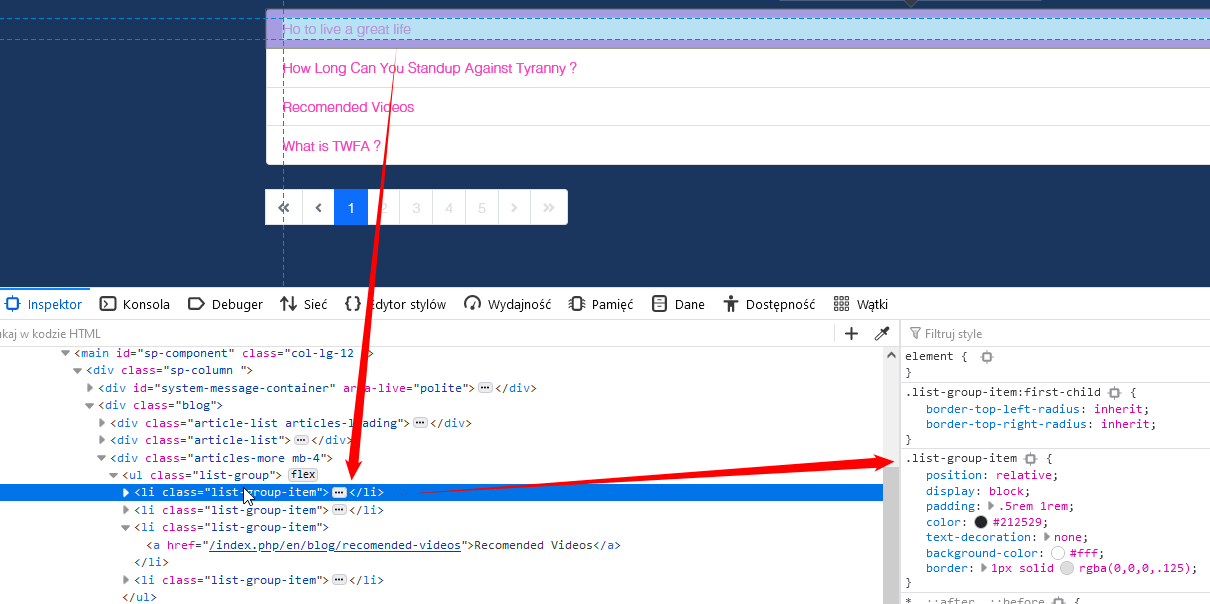1210x604 pixels.
Task: Open the Sieć network tab
Action: point(303,304)
